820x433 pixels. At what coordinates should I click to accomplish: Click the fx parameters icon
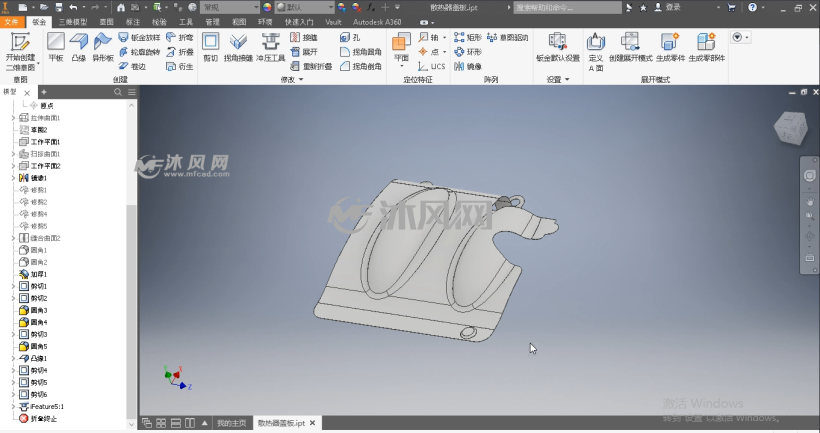[x=371, y=7]
